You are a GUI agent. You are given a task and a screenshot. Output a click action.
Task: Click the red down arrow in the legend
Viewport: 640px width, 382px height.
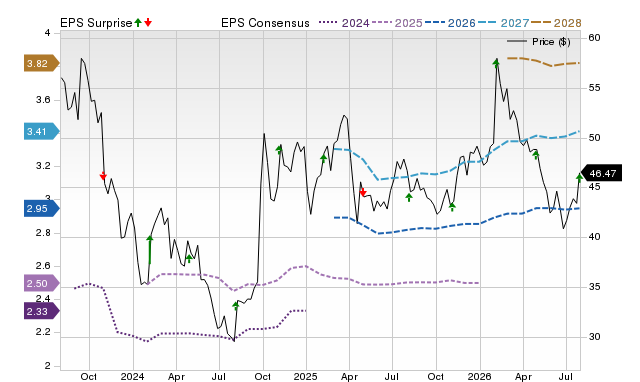click(x=148, y=22)
